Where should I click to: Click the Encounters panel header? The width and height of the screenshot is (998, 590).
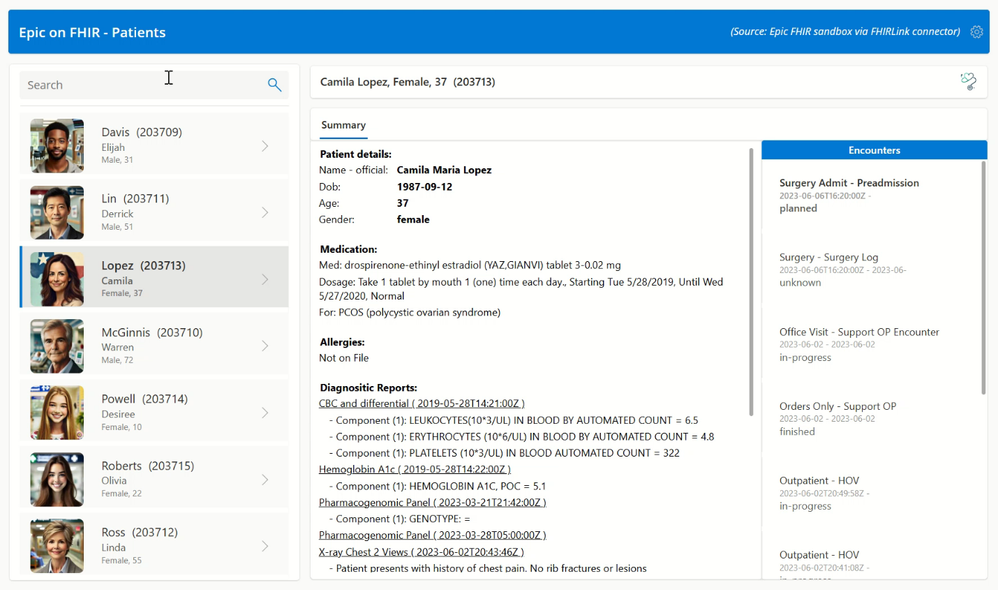[x=874, y=150]
